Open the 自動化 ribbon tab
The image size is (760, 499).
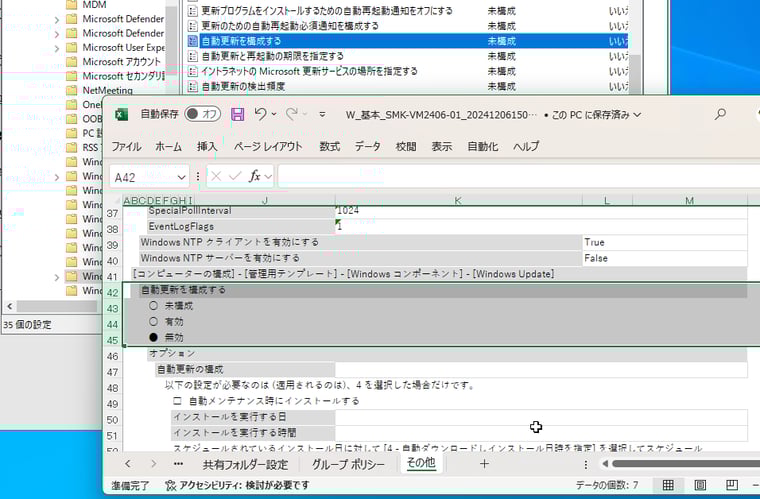(x=483, y=146)
